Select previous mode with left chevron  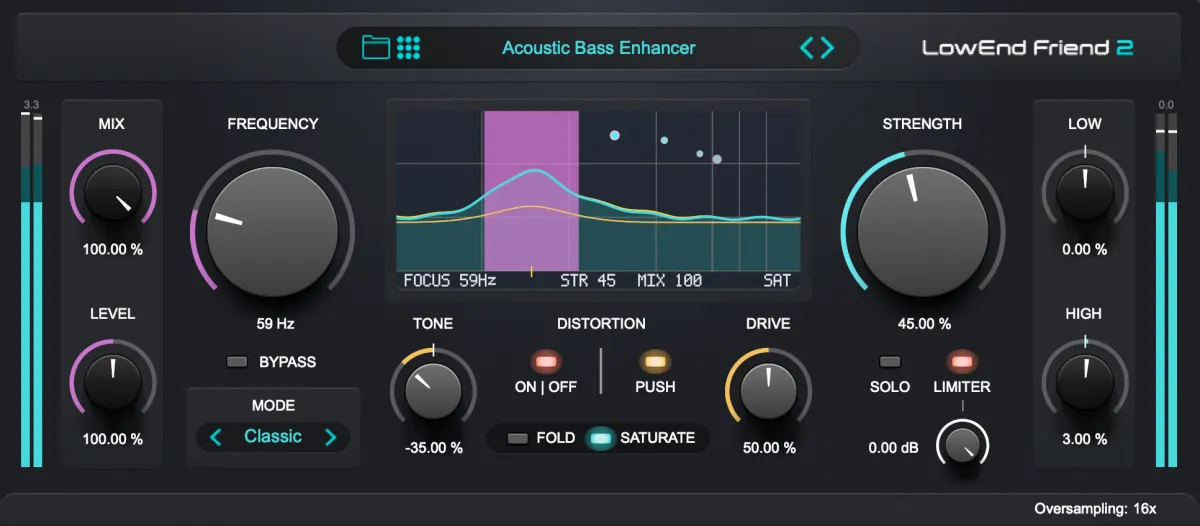click(x=215, y=437)
